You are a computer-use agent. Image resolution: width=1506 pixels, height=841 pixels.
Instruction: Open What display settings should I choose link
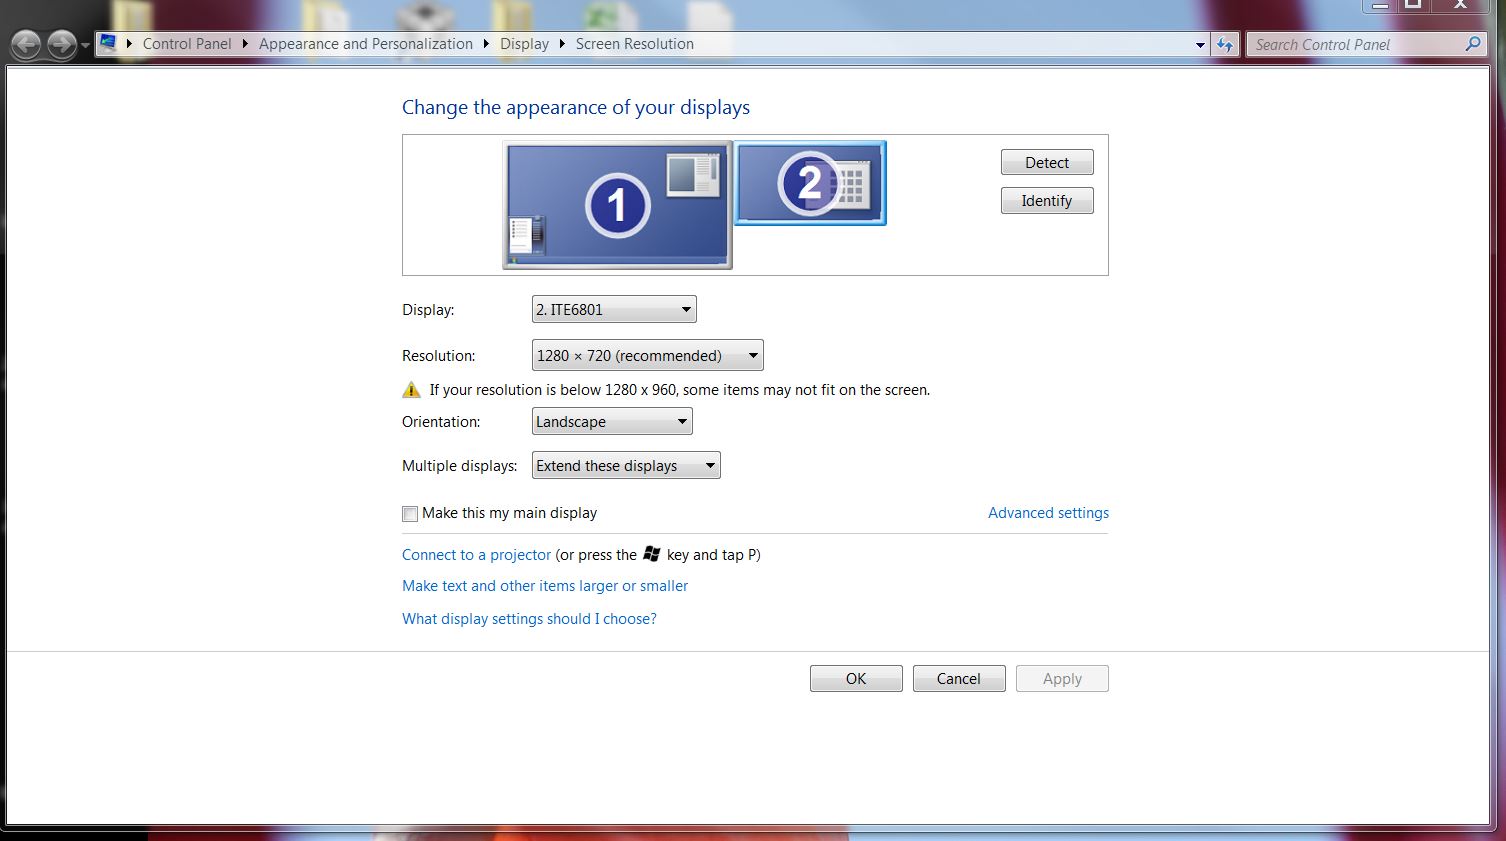click(529, 619)
